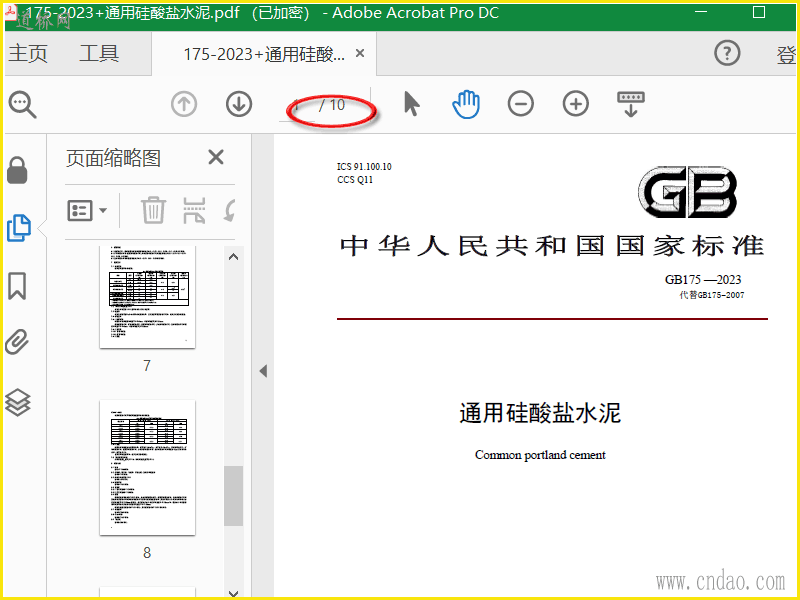Screen dimensions: 800x600
Task: Click the 代替GB175-2007 text
Action: 711,295
